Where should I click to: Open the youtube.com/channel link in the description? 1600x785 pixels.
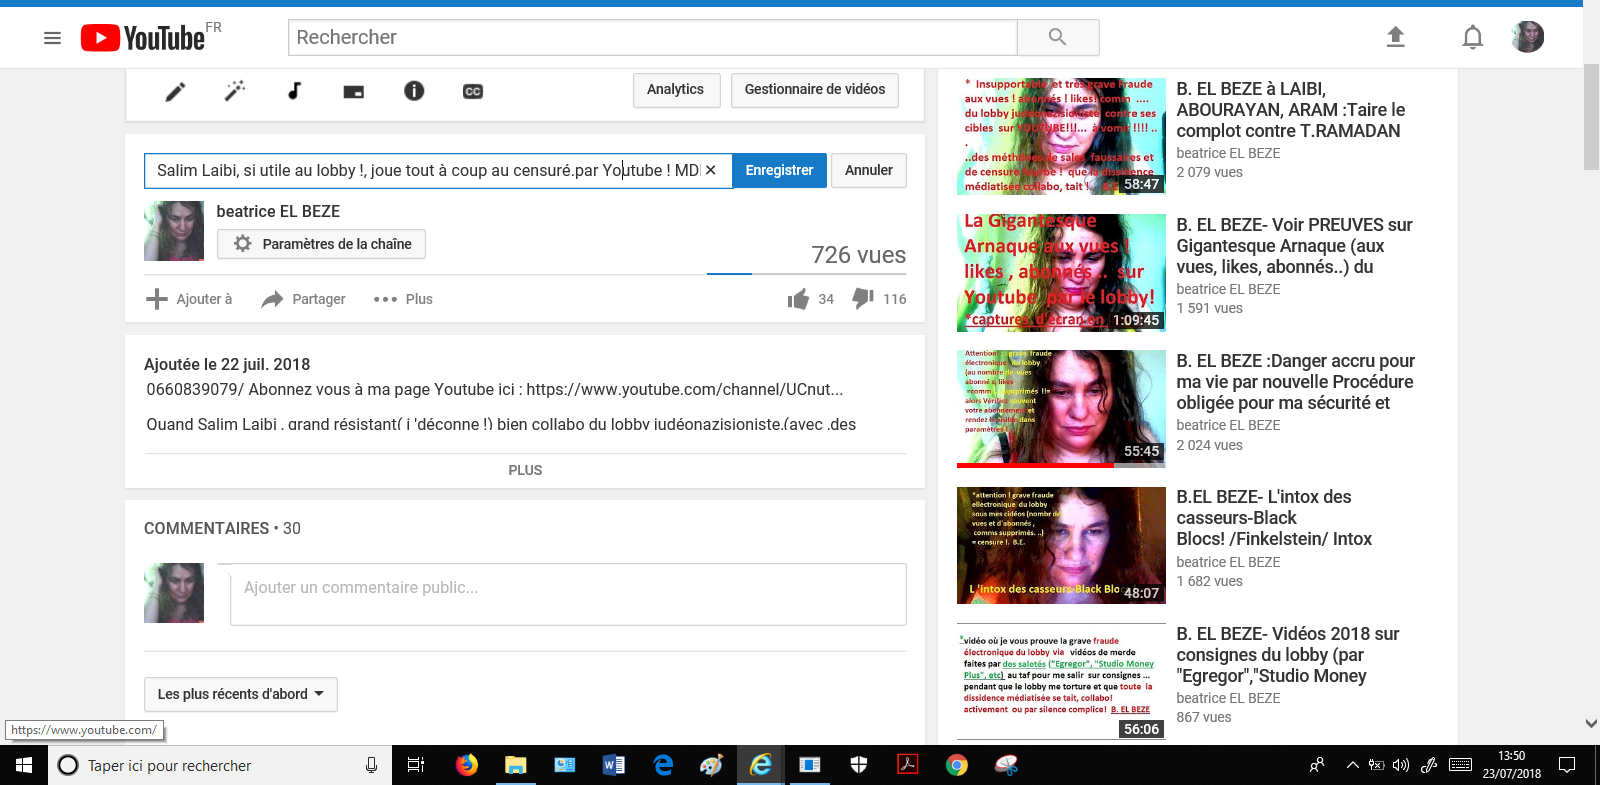point(685,389)
